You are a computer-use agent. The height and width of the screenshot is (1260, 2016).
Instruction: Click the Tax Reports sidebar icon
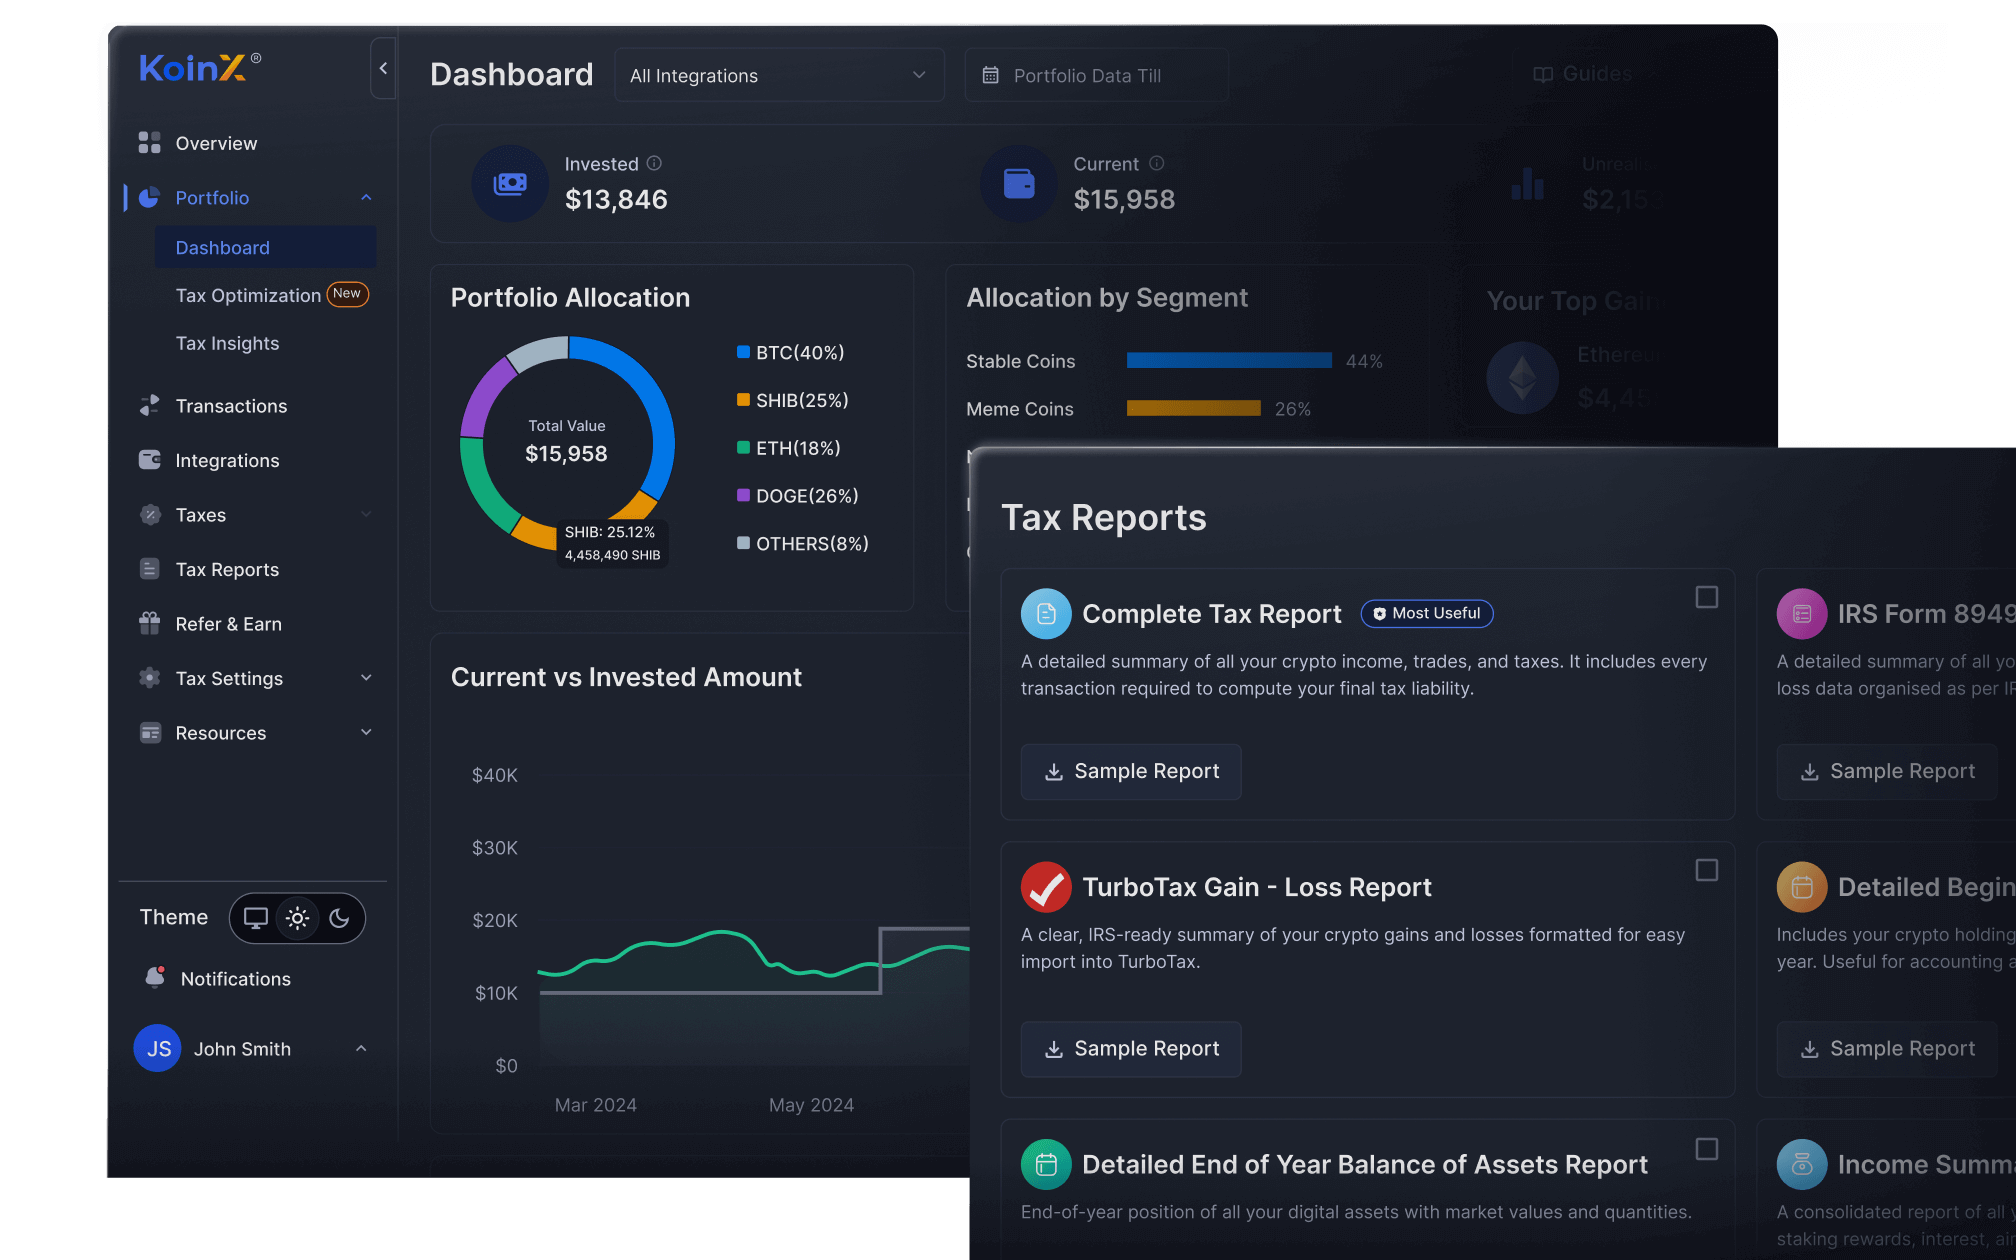click(149, 568)
